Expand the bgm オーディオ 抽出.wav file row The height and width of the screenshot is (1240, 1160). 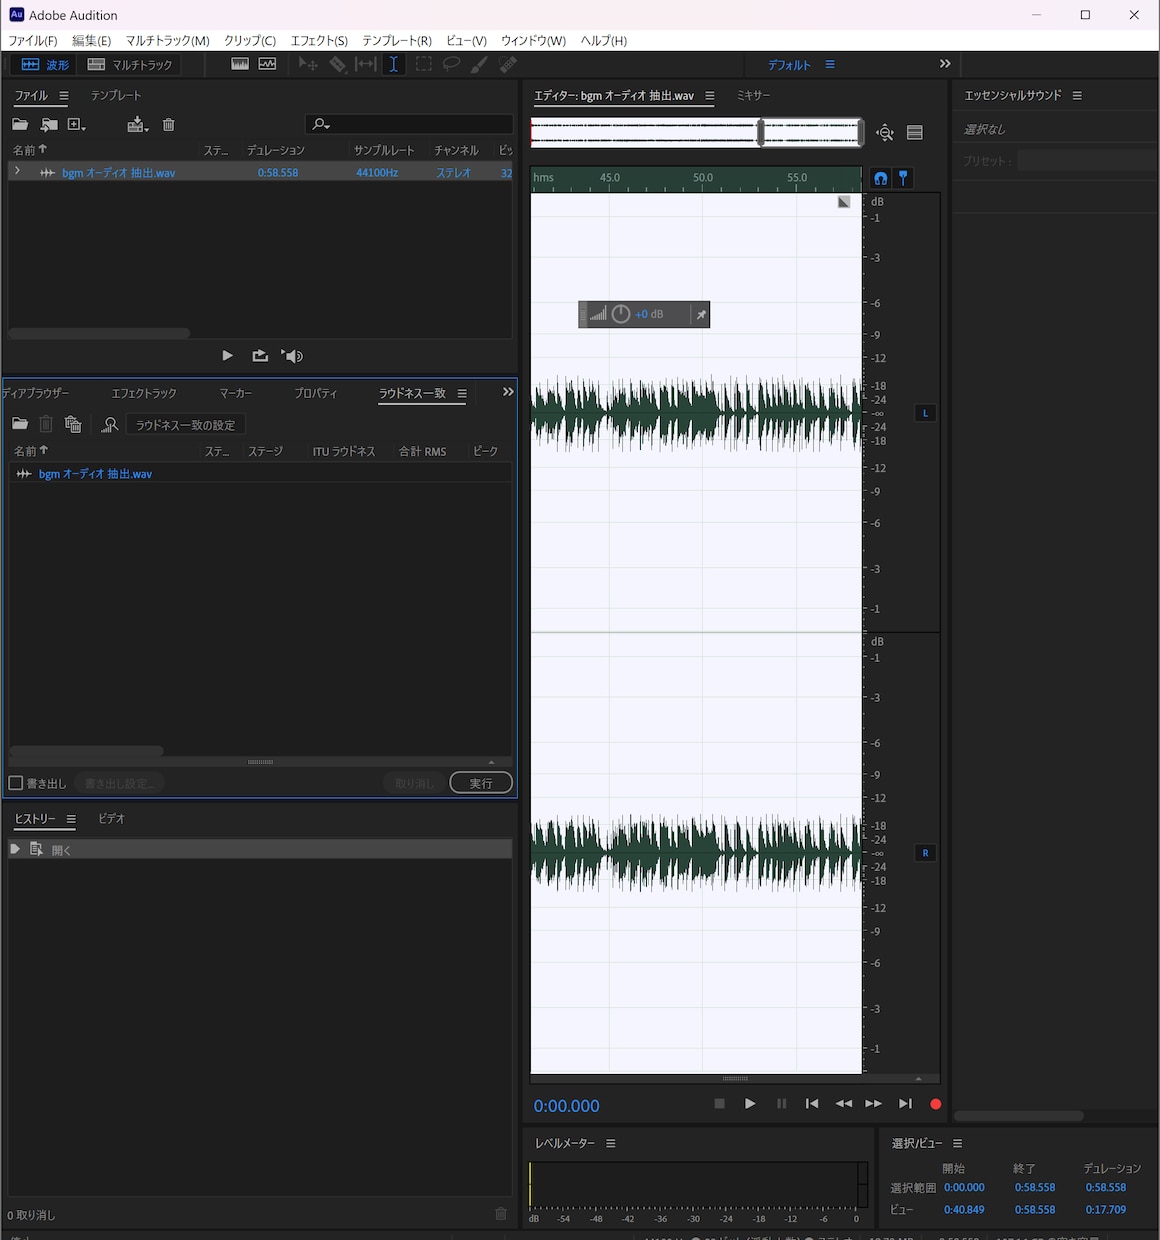[x=17, y=172]
